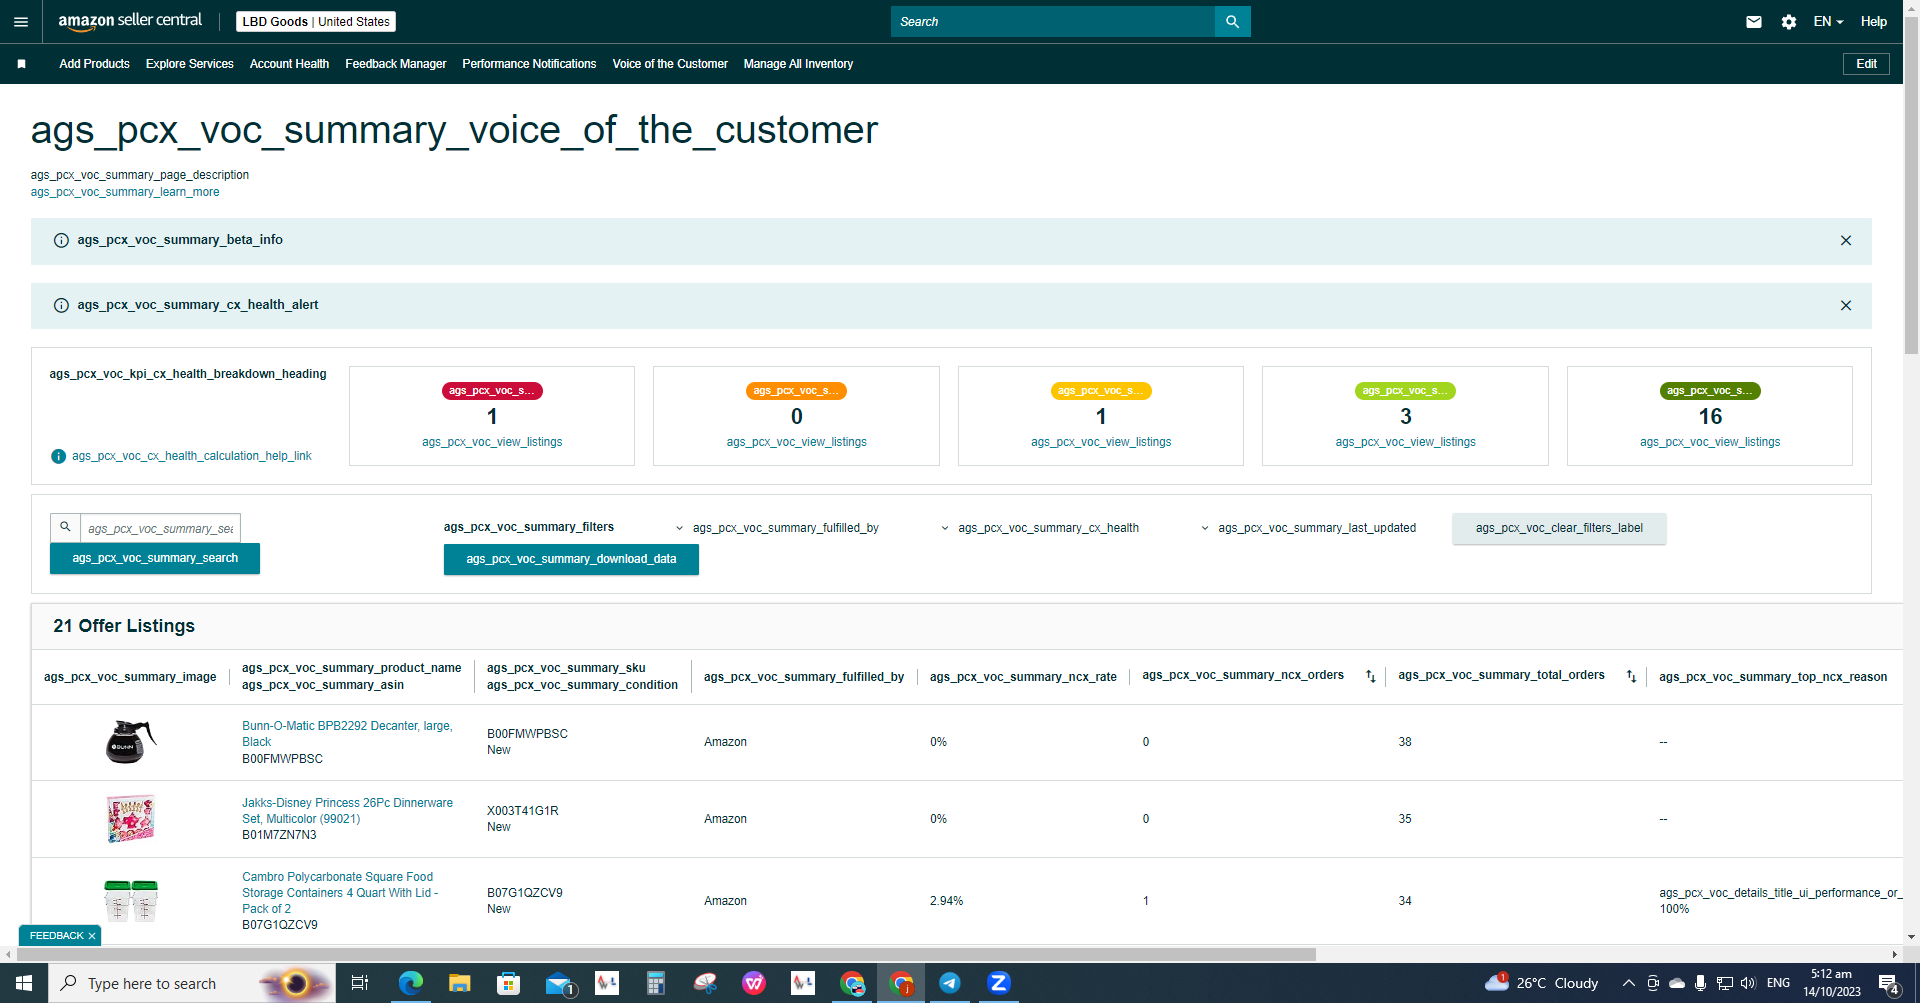Sort by the ncx_orders column arrows
This screenshot has width=1920, height=1003.
point(1371,677)
